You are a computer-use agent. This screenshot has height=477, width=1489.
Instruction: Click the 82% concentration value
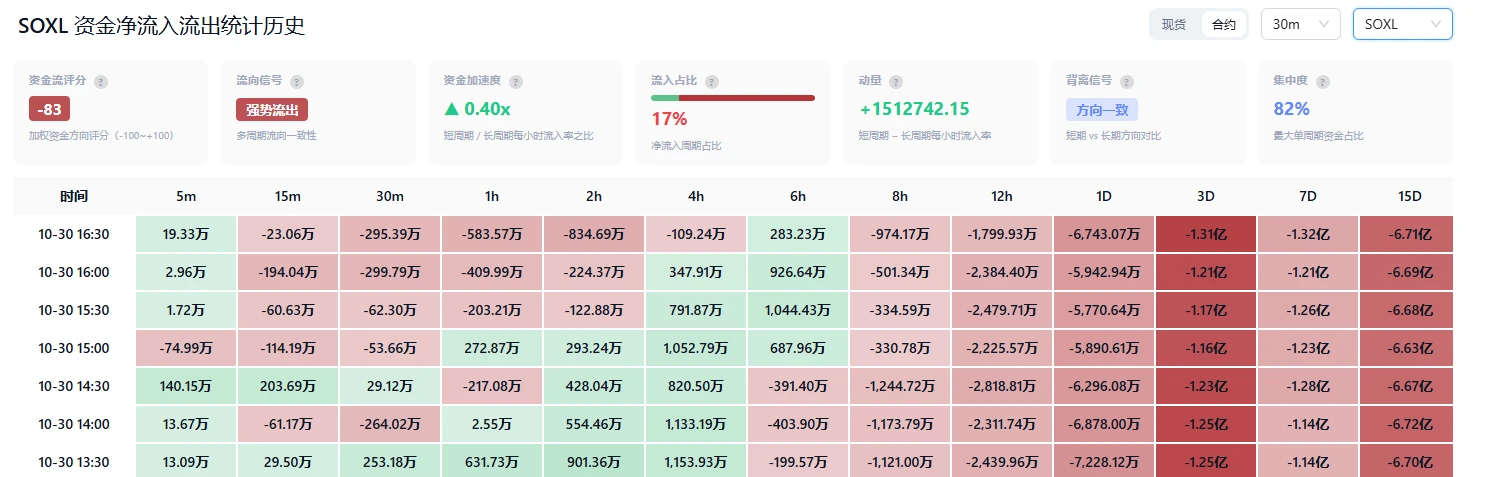(x=1291, y=109)
